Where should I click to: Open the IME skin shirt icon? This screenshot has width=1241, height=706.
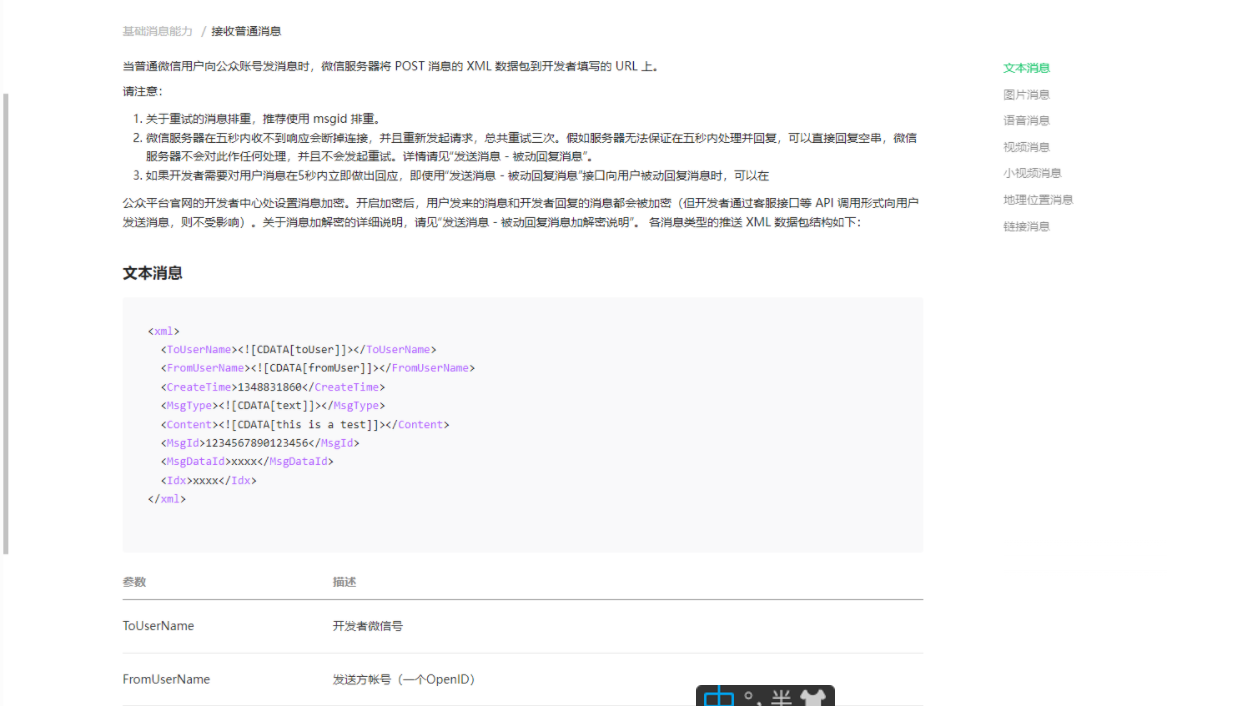pos(811,698)
